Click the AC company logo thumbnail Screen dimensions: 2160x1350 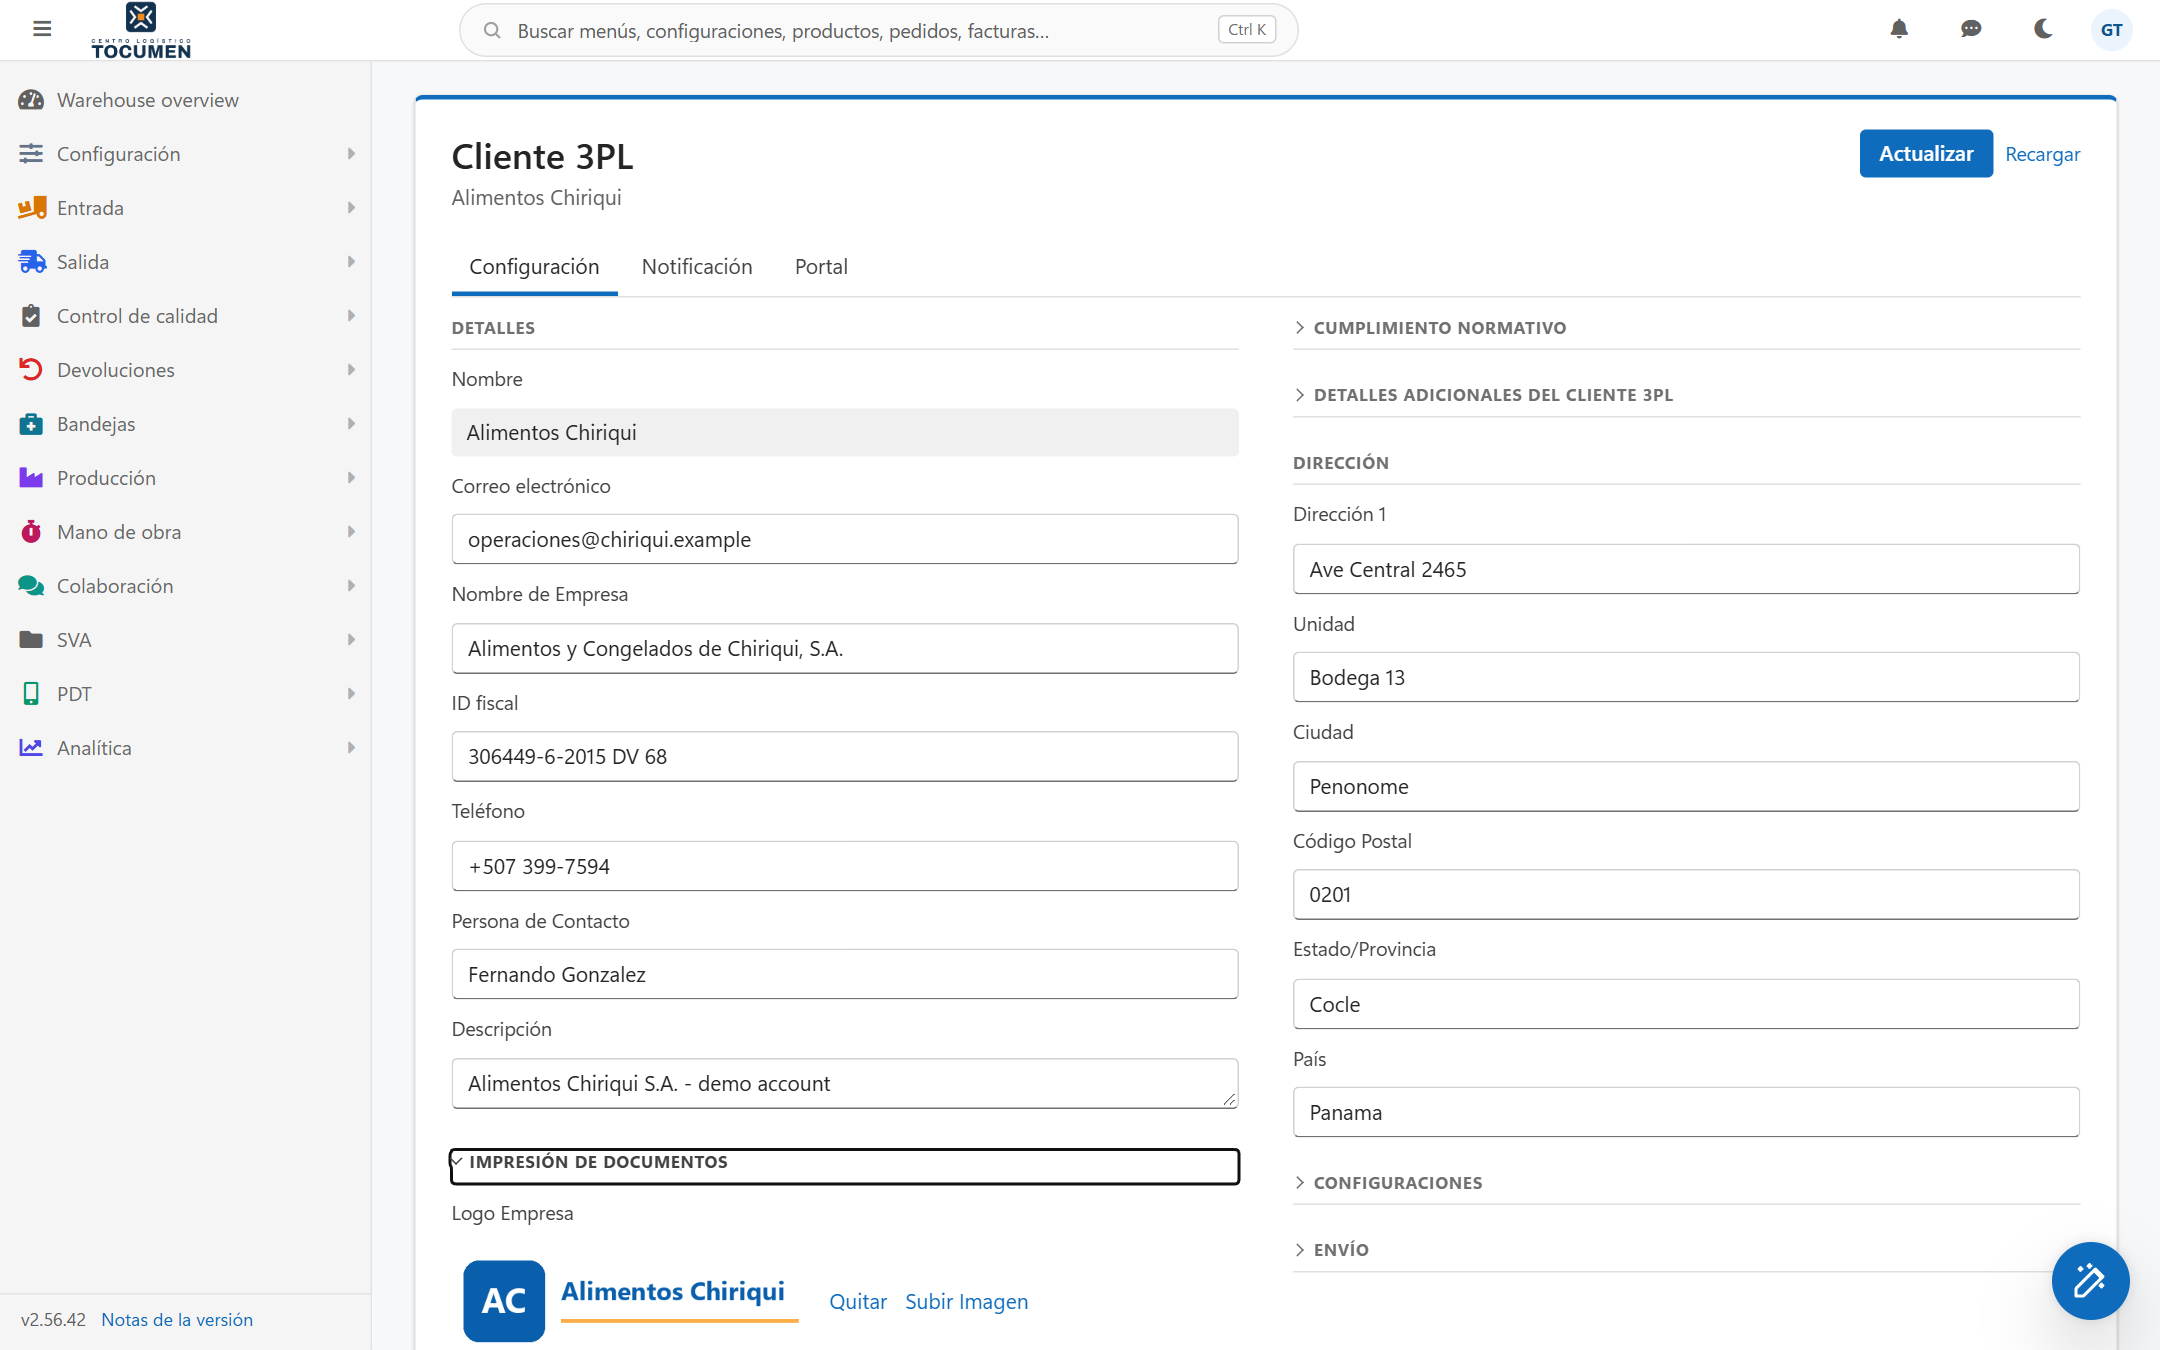tap(504, 1300)
